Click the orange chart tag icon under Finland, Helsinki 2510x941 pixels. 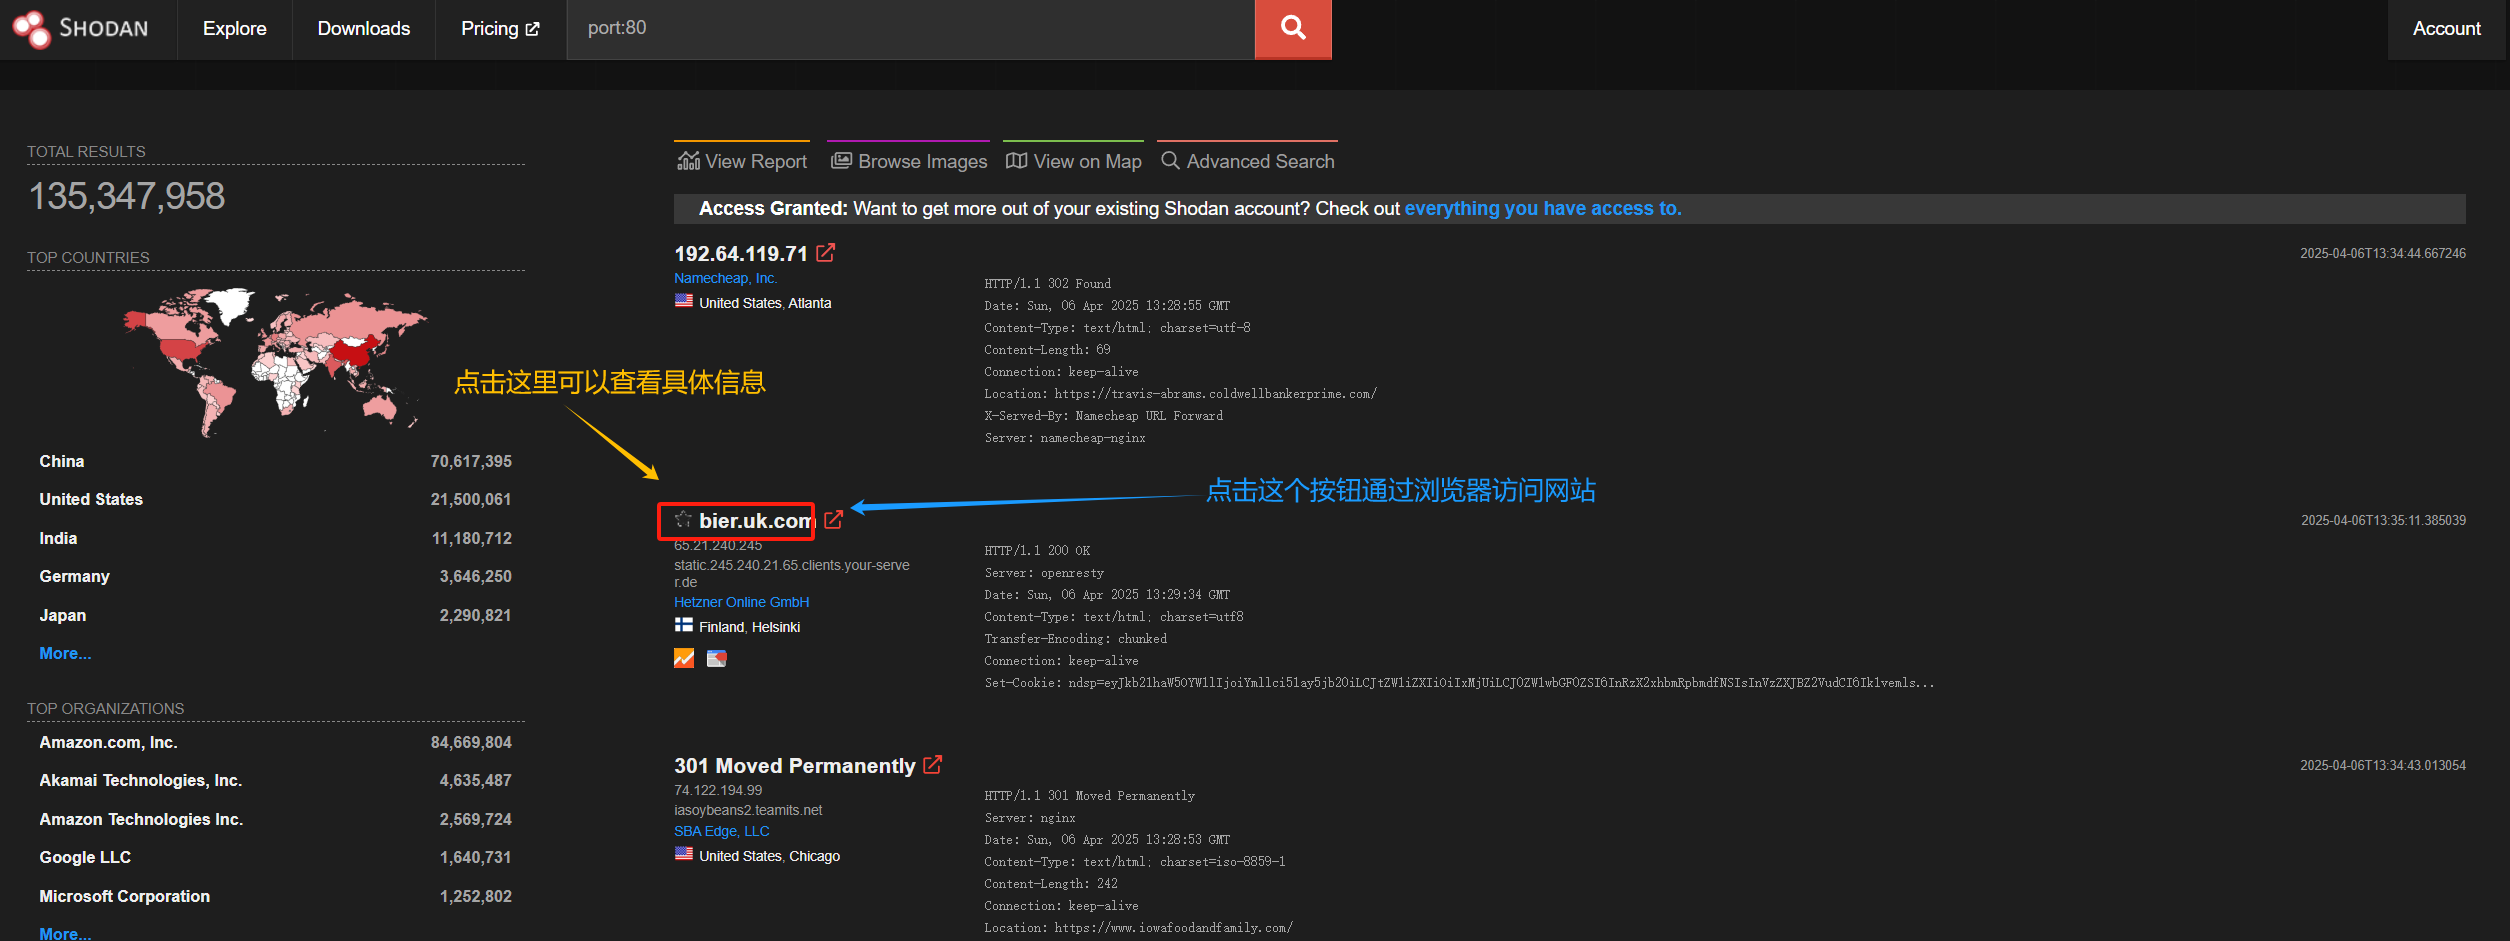[x=684, y=658]
